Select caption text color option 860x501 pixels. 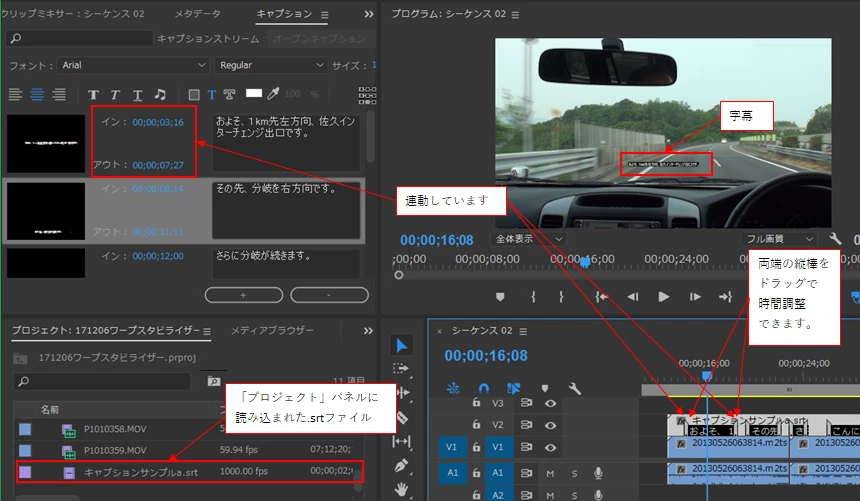coord(212,95)
